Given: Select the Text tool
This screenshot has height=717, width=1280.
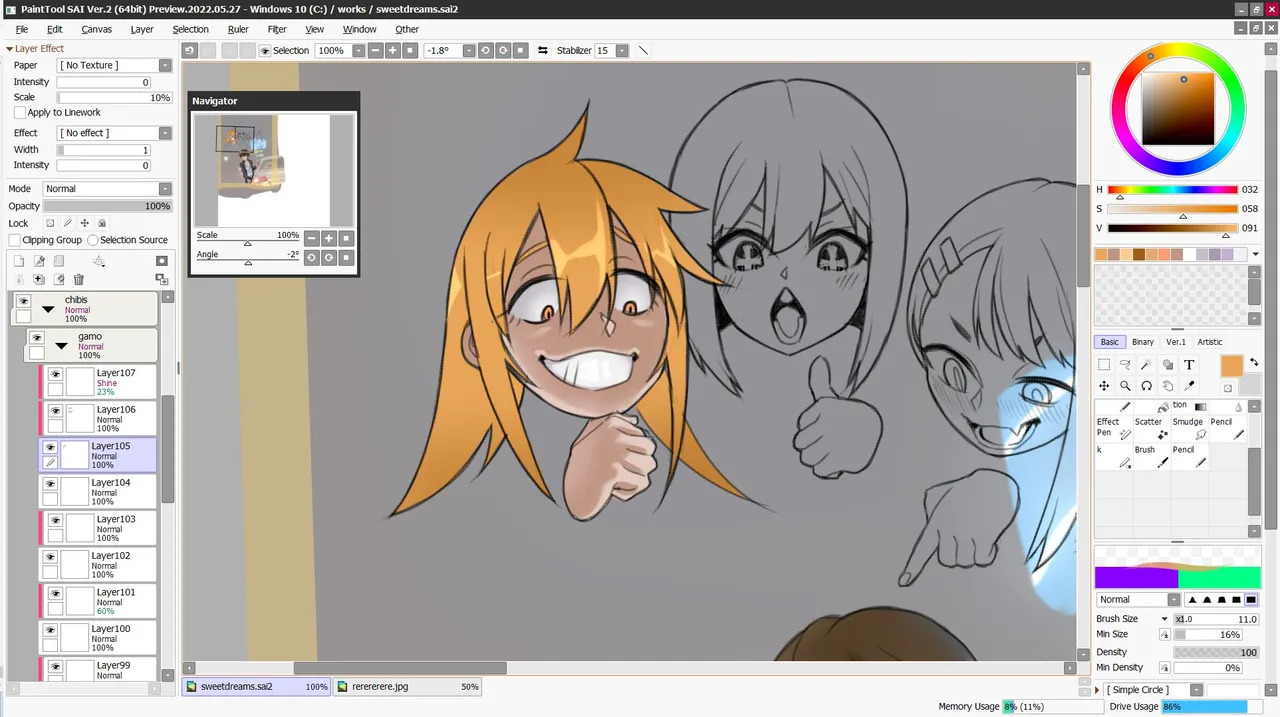Looking at the screenshot, I should tap(1189, 364).
